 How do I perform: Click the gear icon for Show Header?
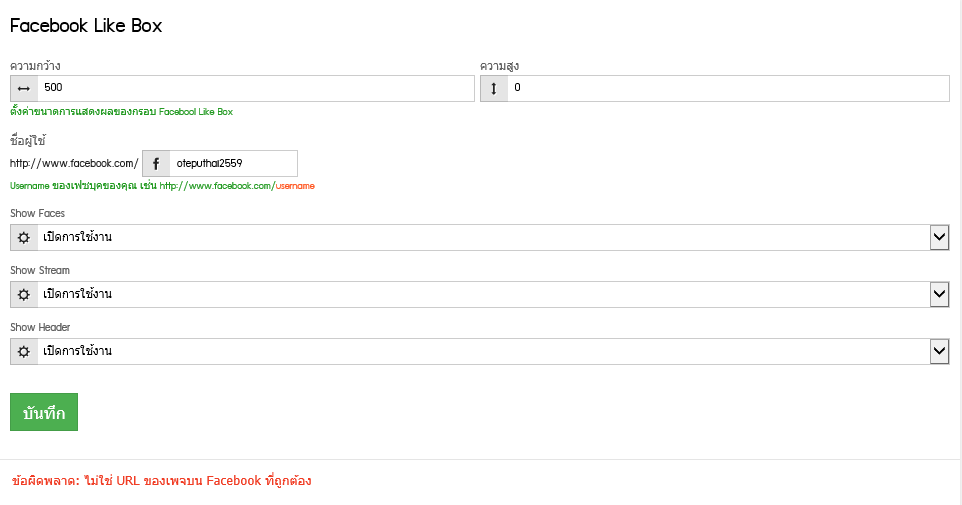click(24, 352)
